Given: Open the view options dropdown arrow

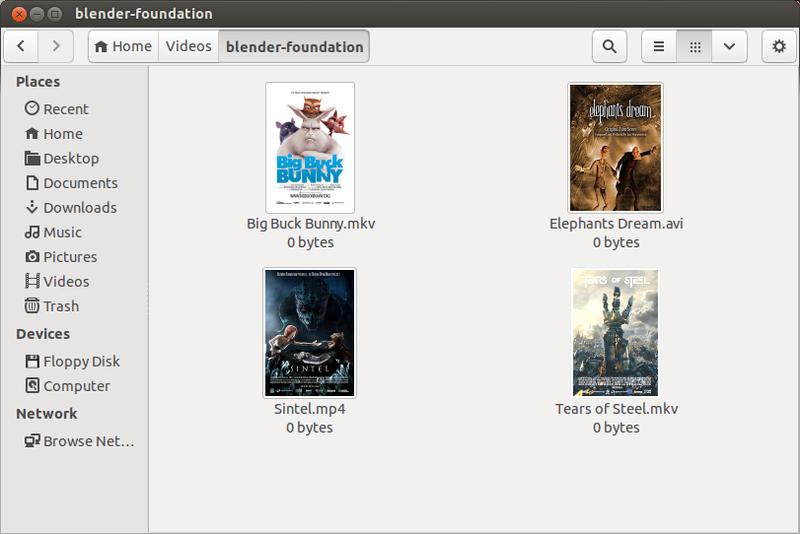Looking at the screenshot, I should [730, 46].
